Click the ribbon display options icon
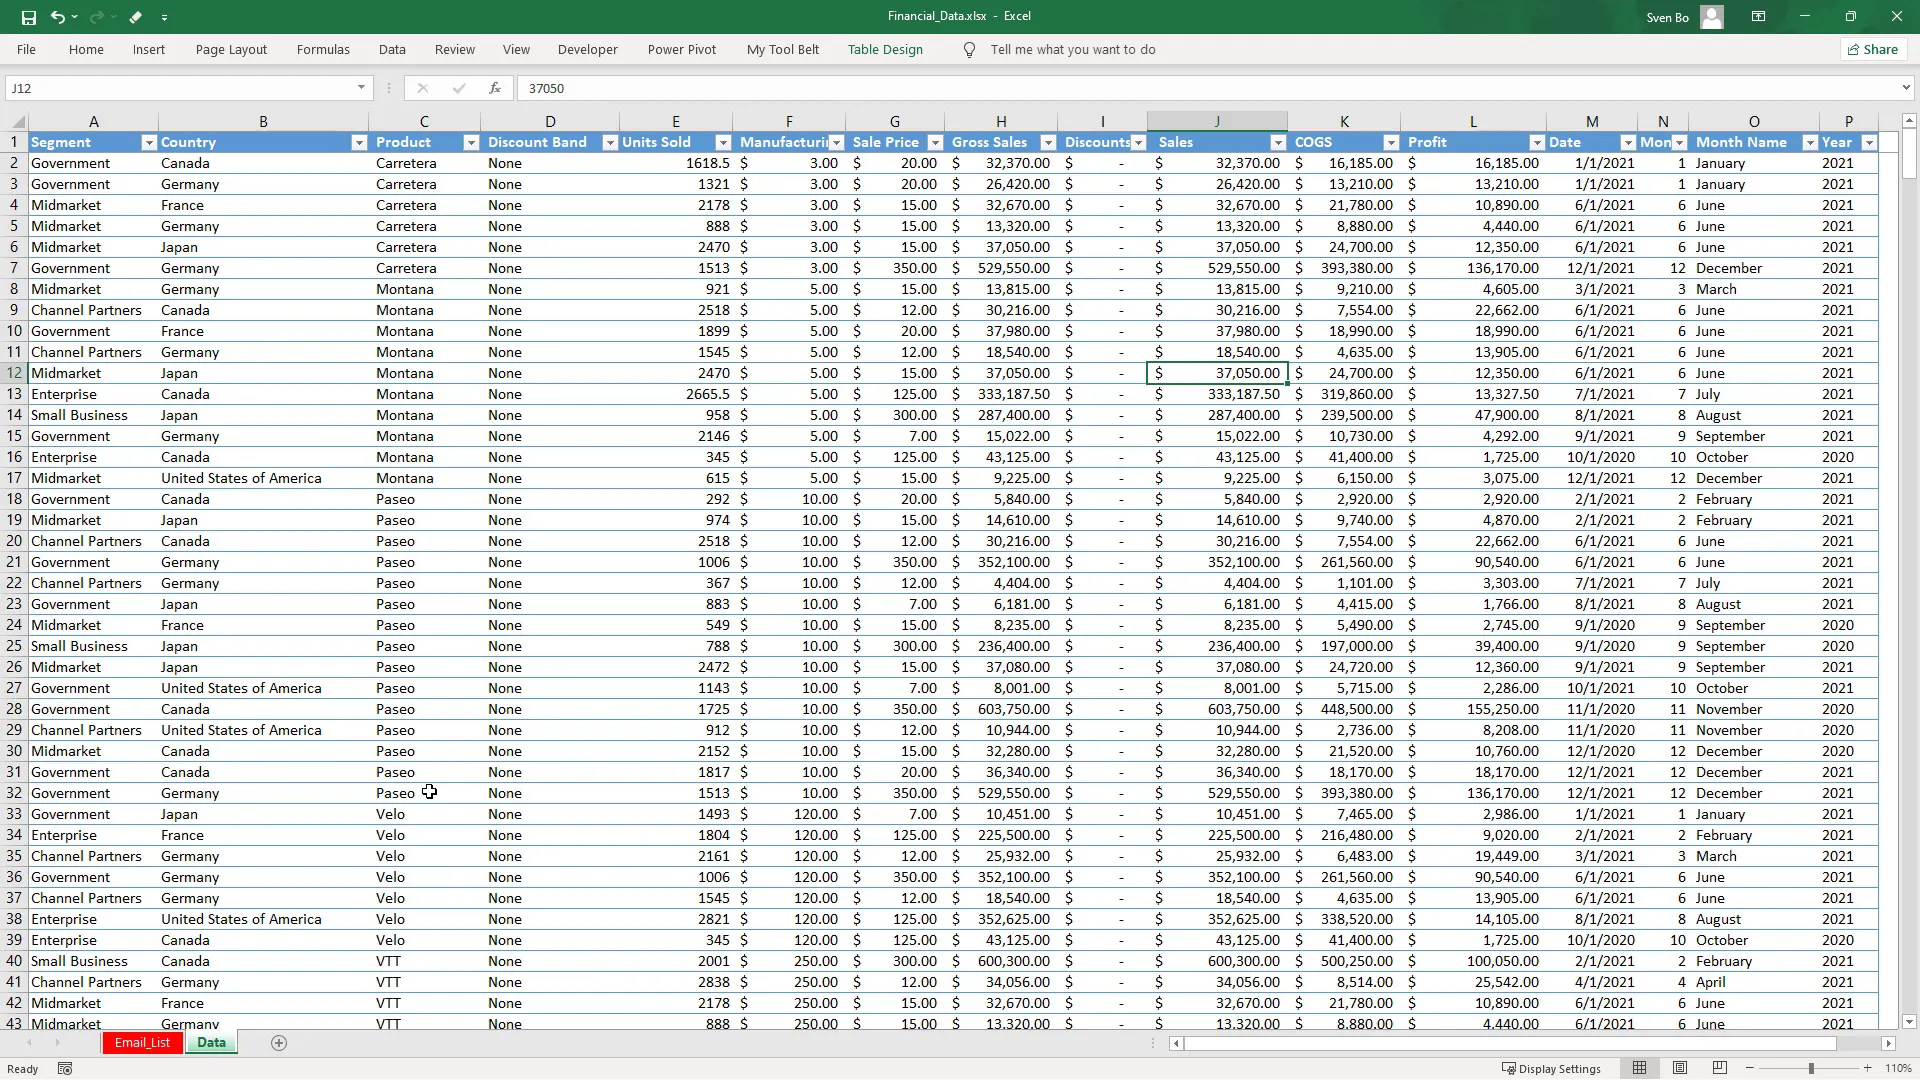Viewport: 1920px width, 1080px height. click(1758, 16)
